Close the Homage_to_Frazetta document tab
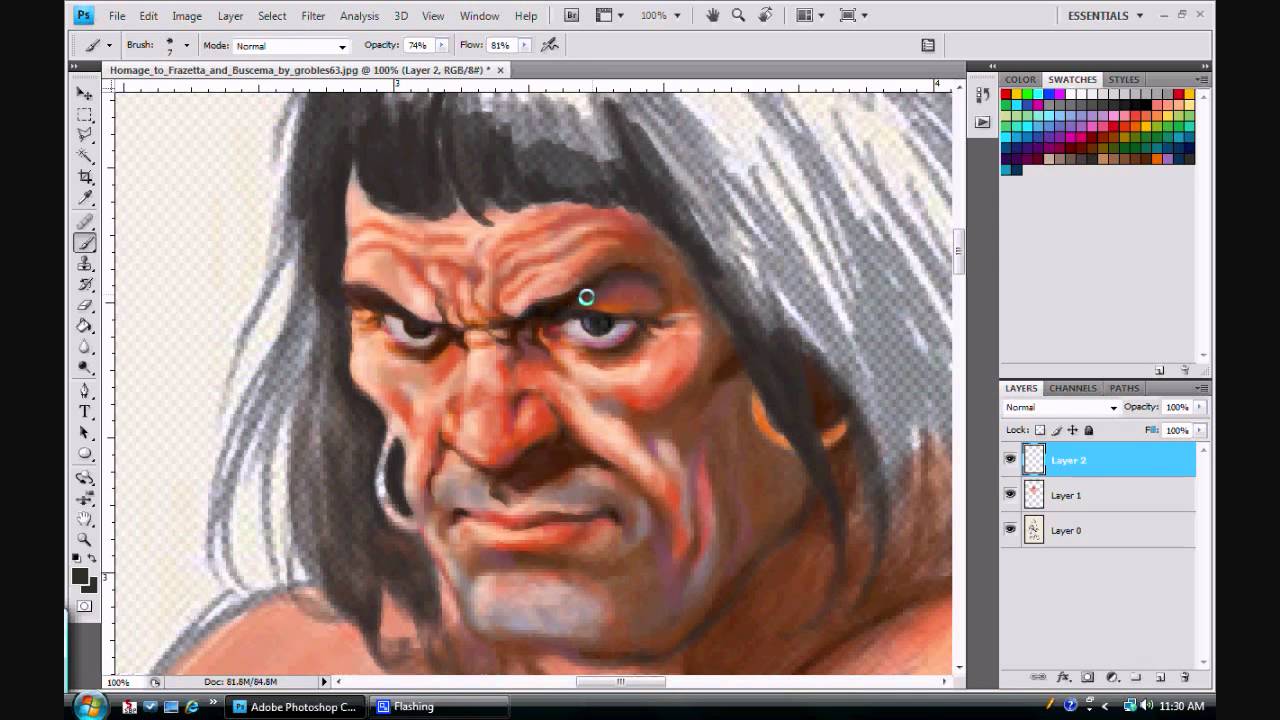This screenshot has height=720, width=1280. point(500,70)
